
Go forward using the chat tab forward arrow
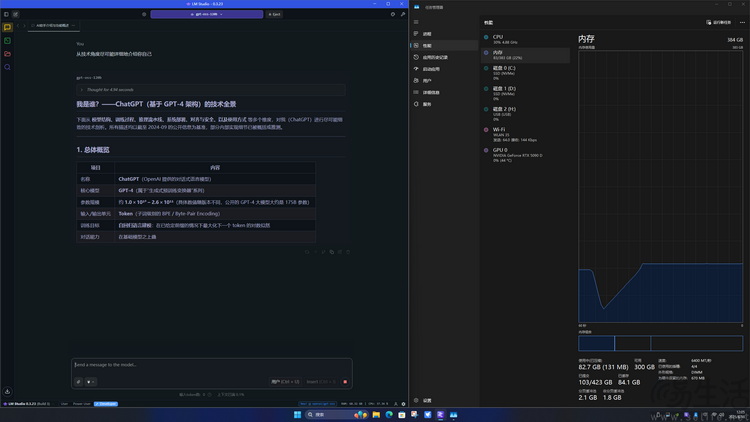(24, 25)
